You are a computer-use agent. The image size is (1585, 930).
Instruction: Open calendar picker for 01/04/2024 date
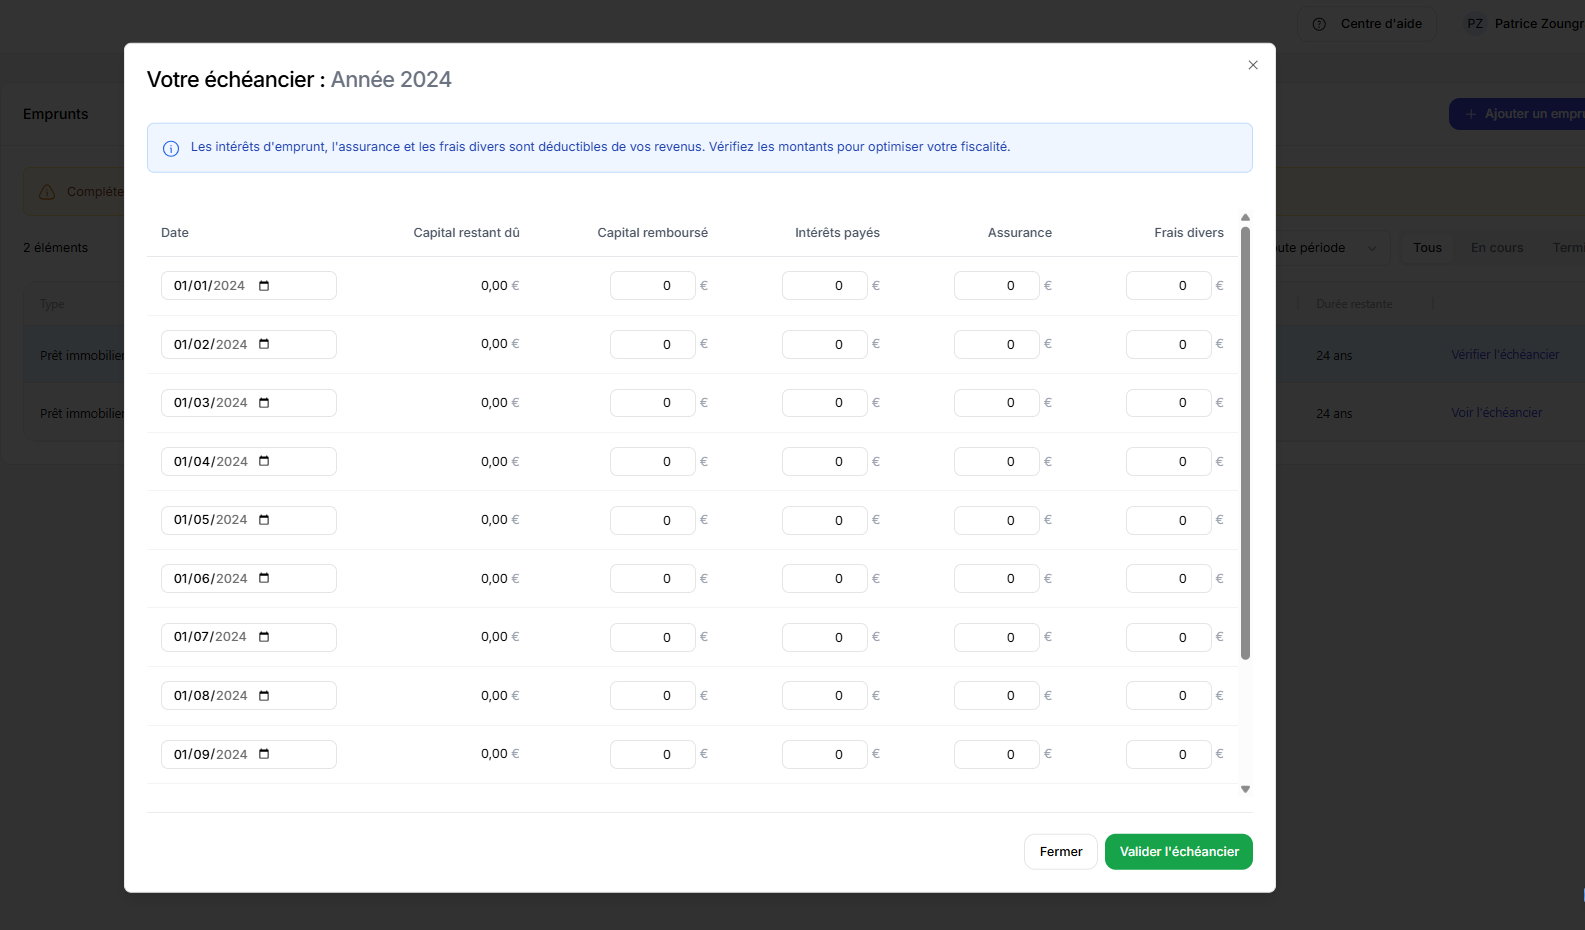pyautogui.click(x=264, y=461)
